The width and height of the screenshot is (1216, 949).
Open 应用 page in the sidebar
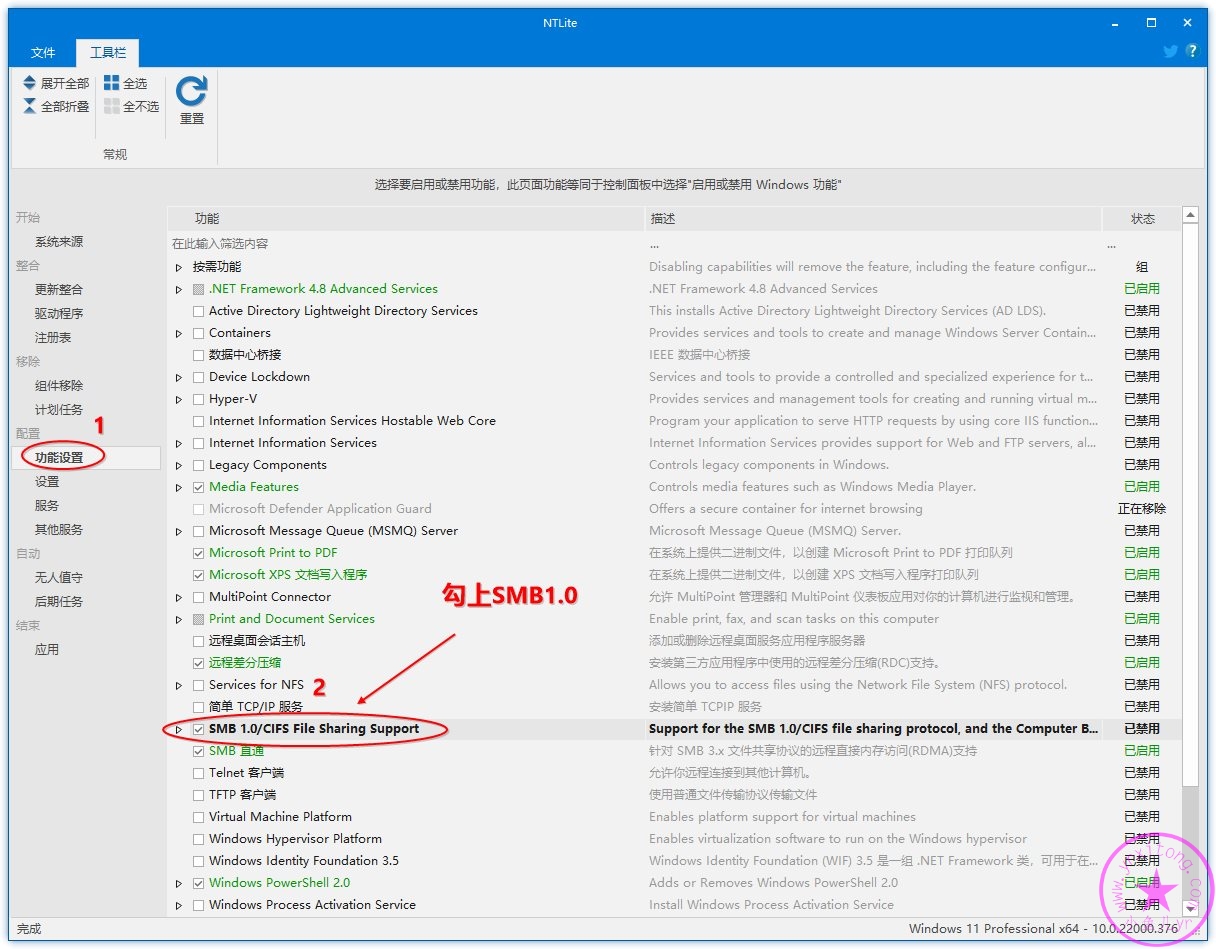coord(47,650)
